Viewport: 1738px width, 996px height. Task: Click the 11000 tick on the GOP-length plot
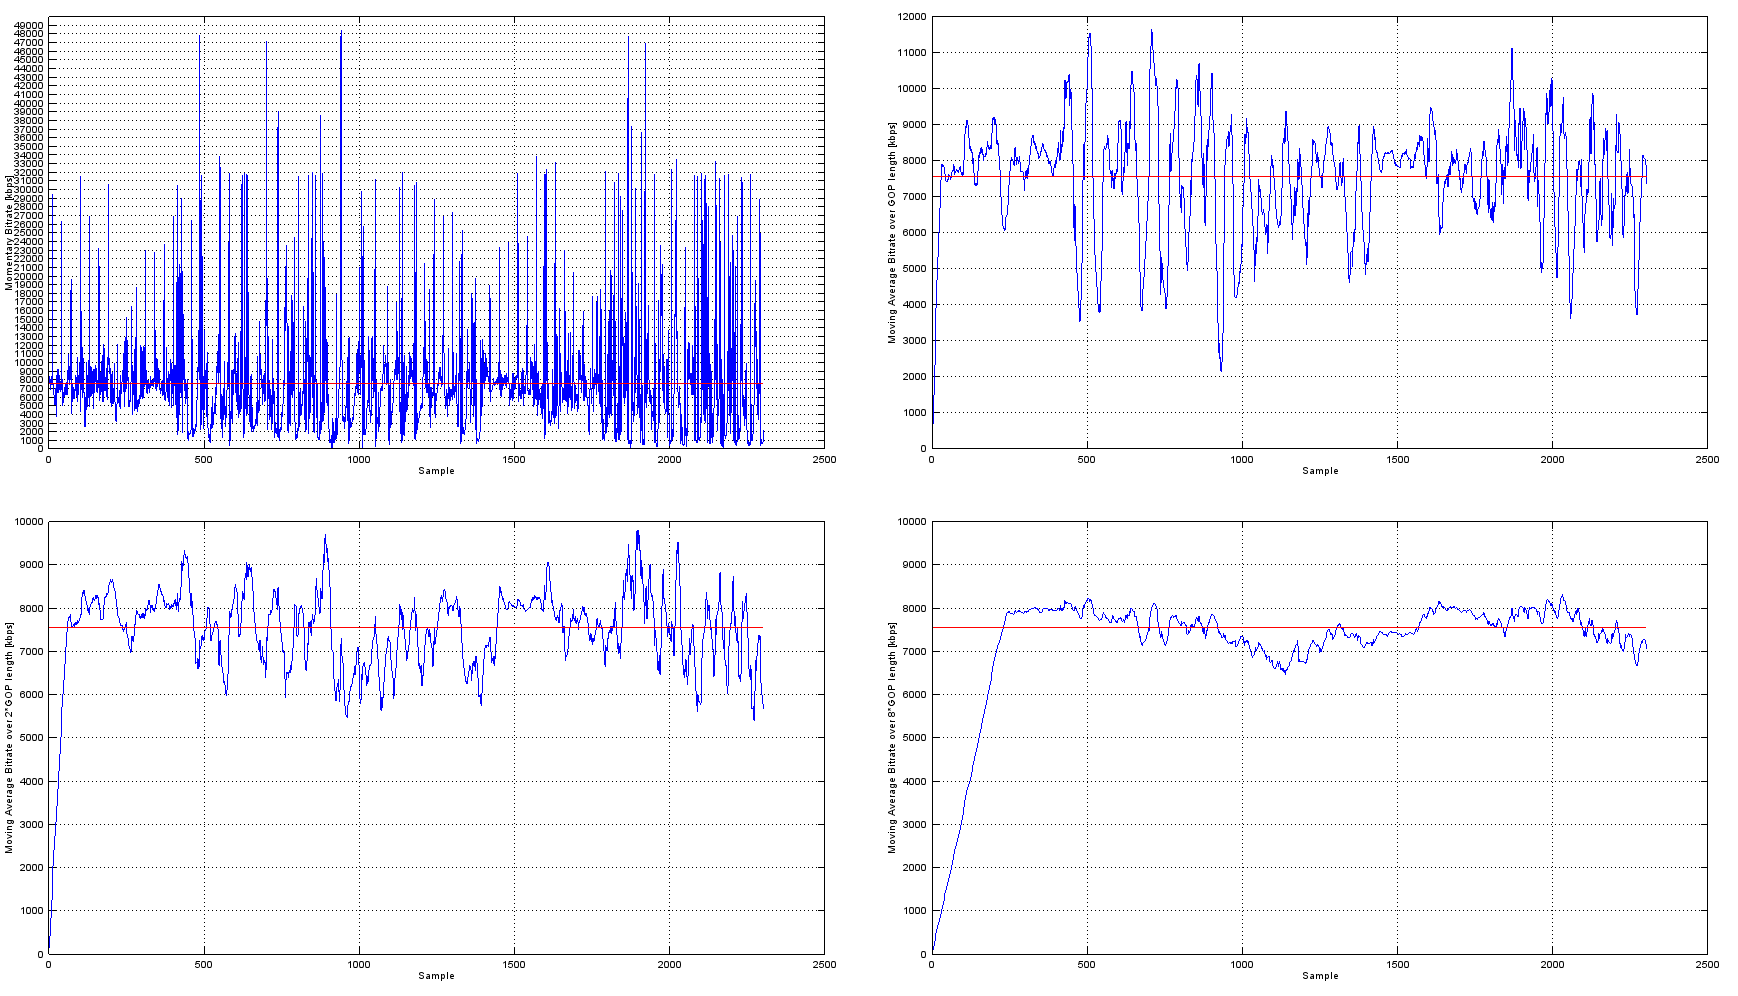pos(912,53)
